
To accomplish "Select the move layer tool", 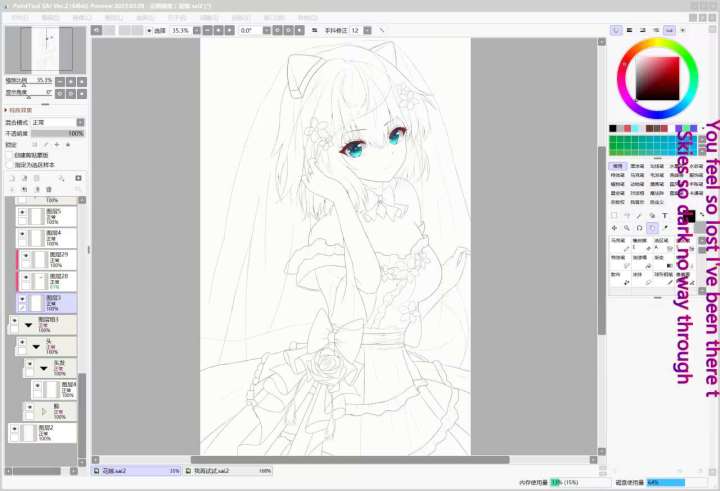I will point(614,228).
